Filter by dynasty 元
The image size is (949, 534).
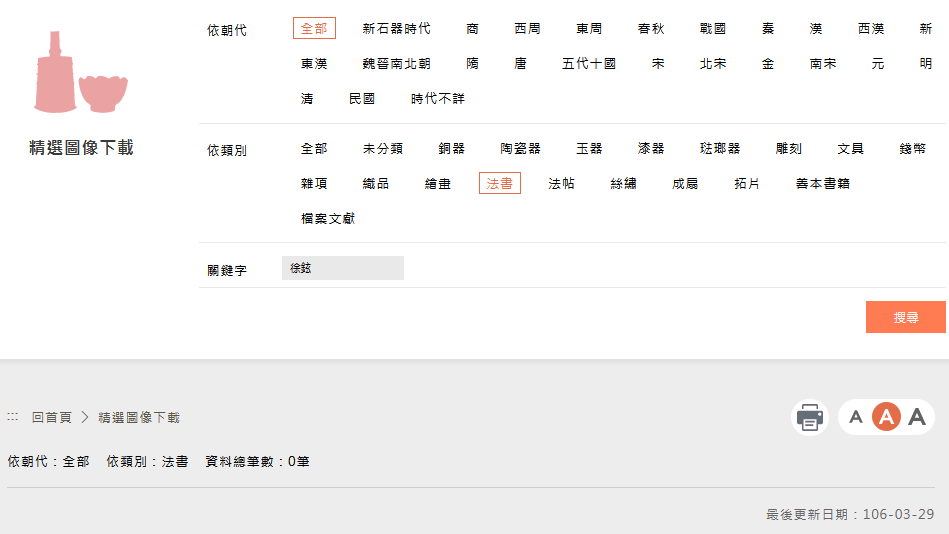pyautogui.click(x=878, y=64)
